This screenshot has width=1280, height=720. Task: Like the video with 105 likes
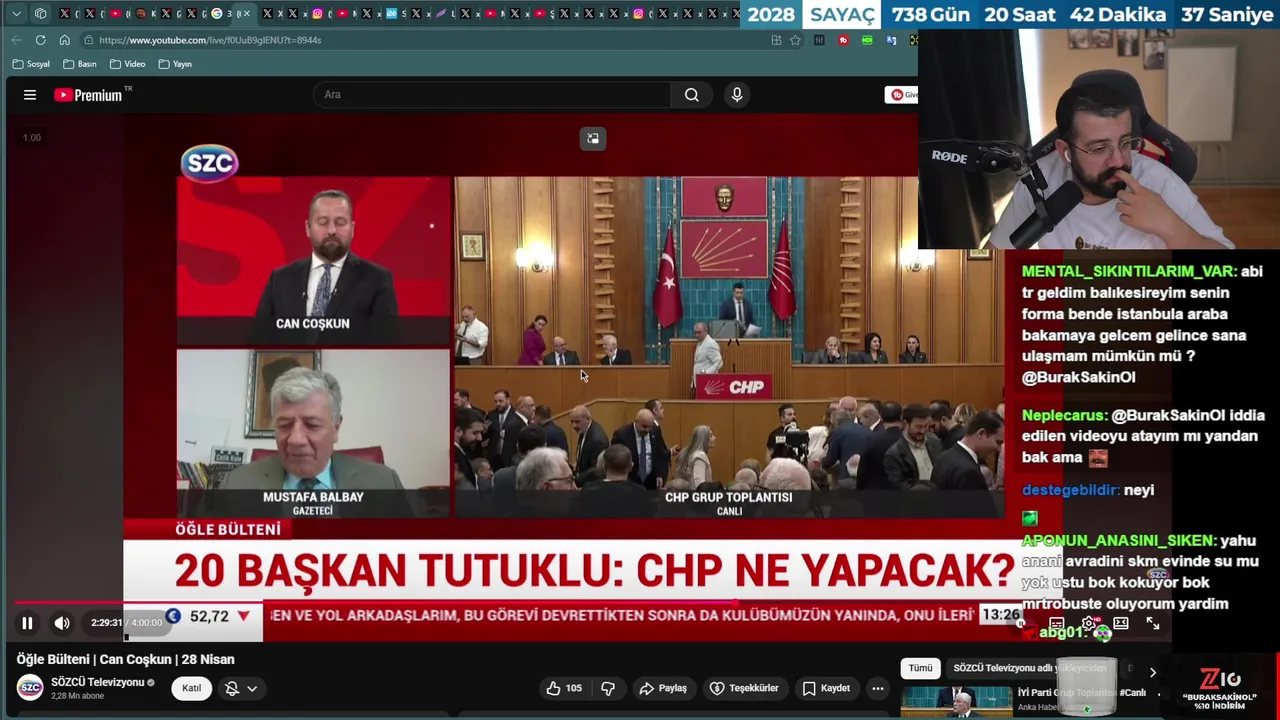pos(563,688)
